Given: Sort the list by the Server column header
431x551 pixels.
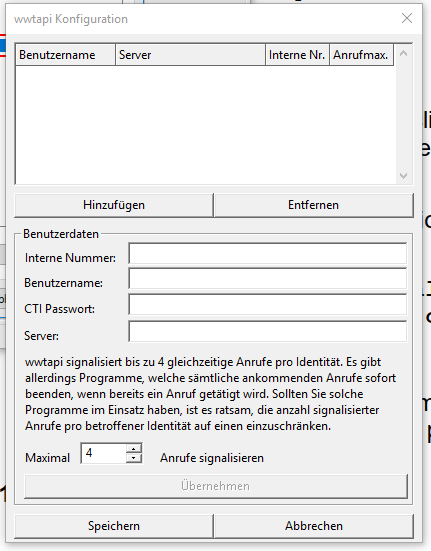Looking at the screenshot, I should 190,55.
